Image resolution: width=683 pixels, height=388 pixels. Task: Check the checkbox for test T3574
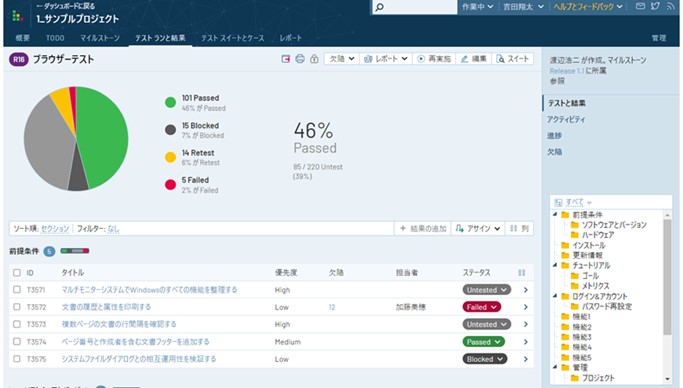tap(17, 341)
